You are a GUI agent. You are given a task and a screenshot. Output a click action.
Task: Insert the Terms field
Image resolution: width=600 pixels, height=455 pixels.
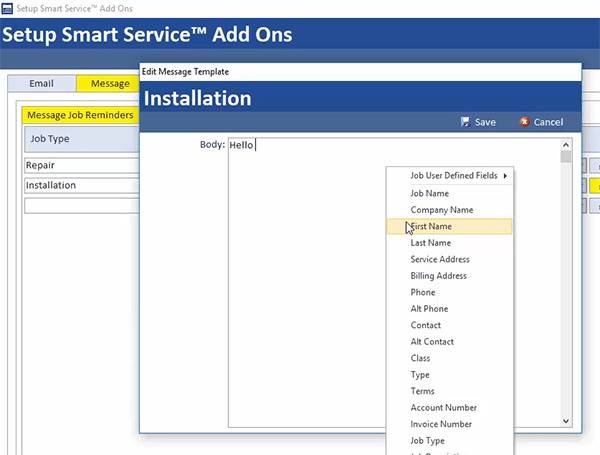450,391
